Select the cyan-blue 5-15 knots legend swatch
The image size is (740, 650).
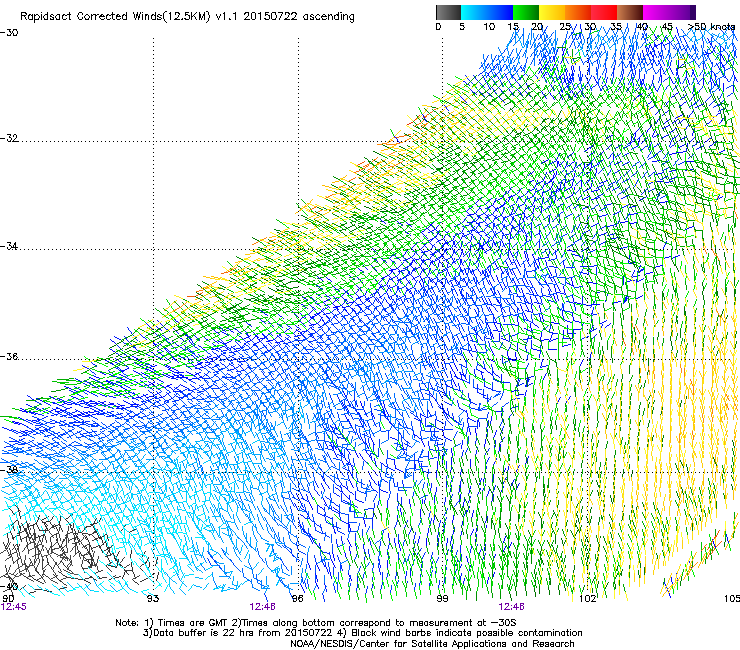point(487,12)
